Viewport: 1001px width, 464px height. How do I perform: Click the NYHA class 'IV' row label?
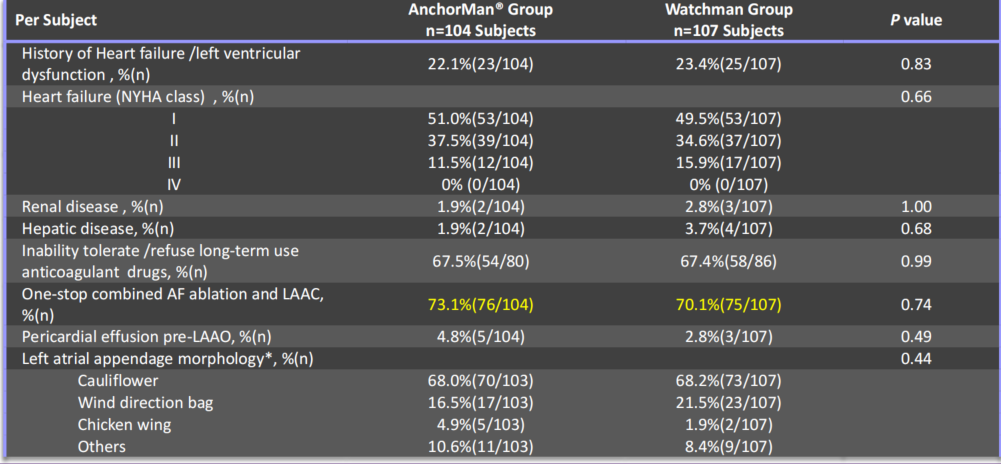[x=174, y=184]
